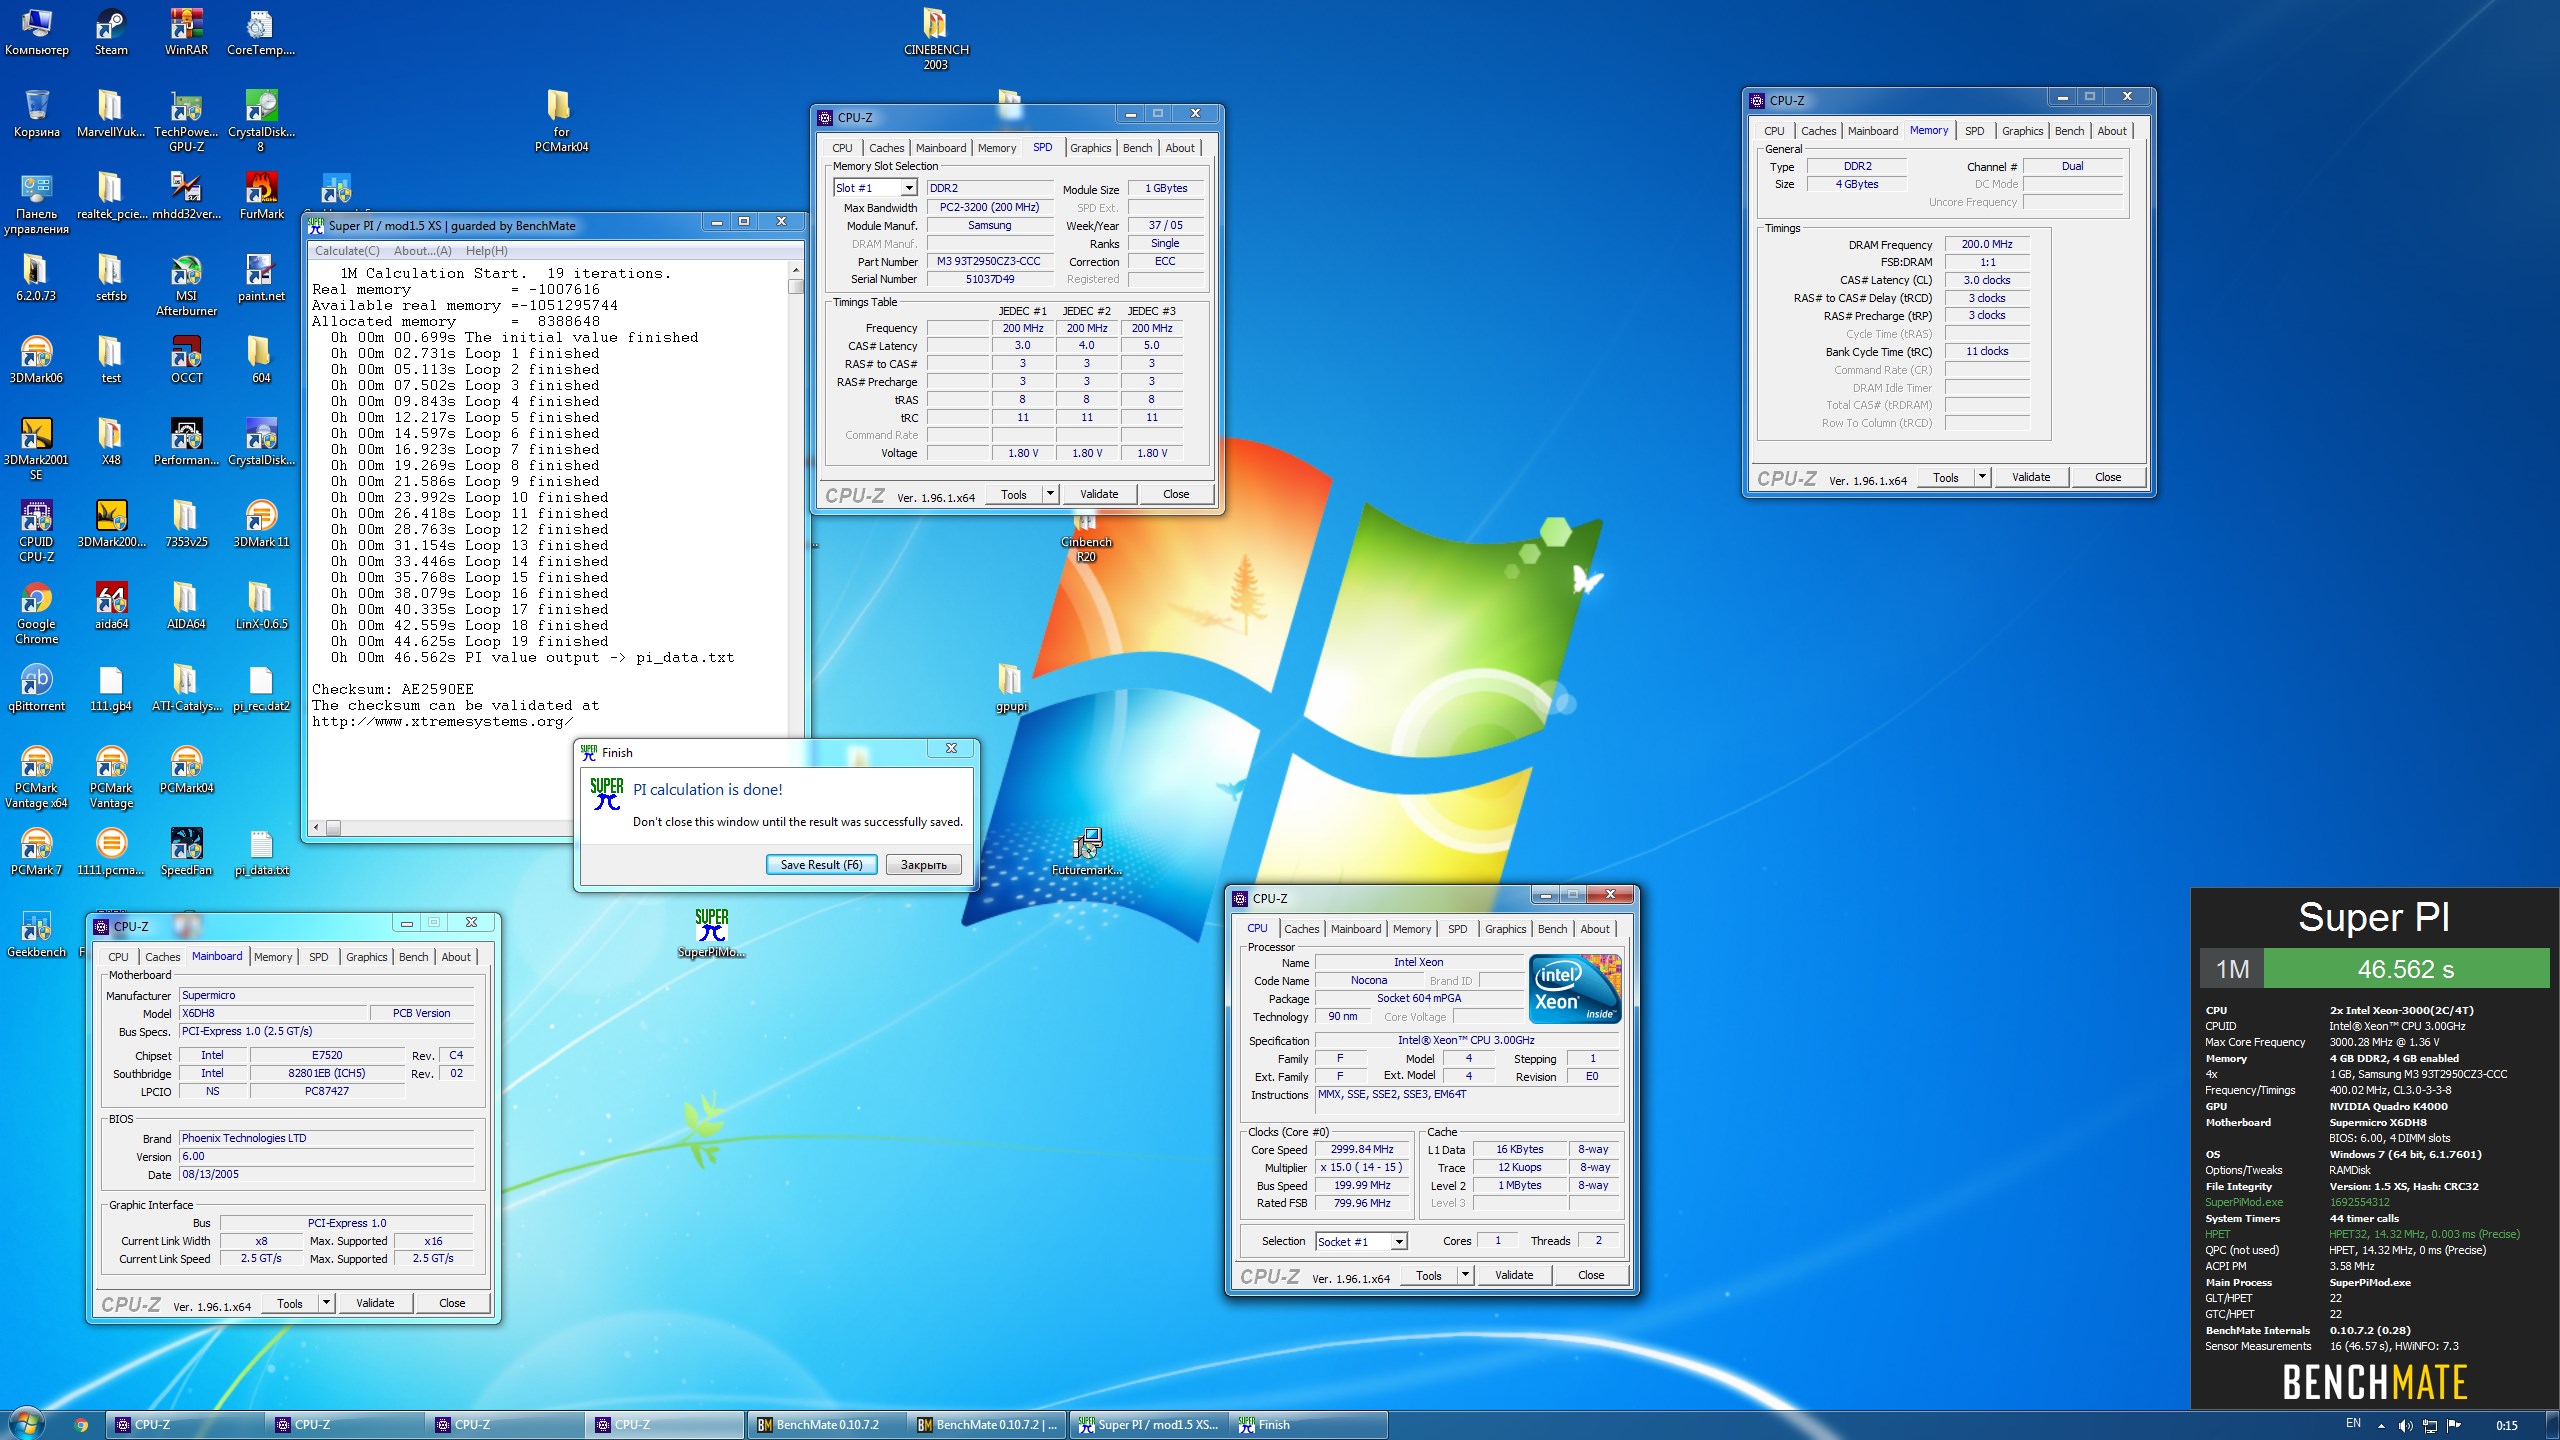The image size is (2560, 1440).
Task: Open Help(H) menu in Super PI
Action: coord(486,251)
